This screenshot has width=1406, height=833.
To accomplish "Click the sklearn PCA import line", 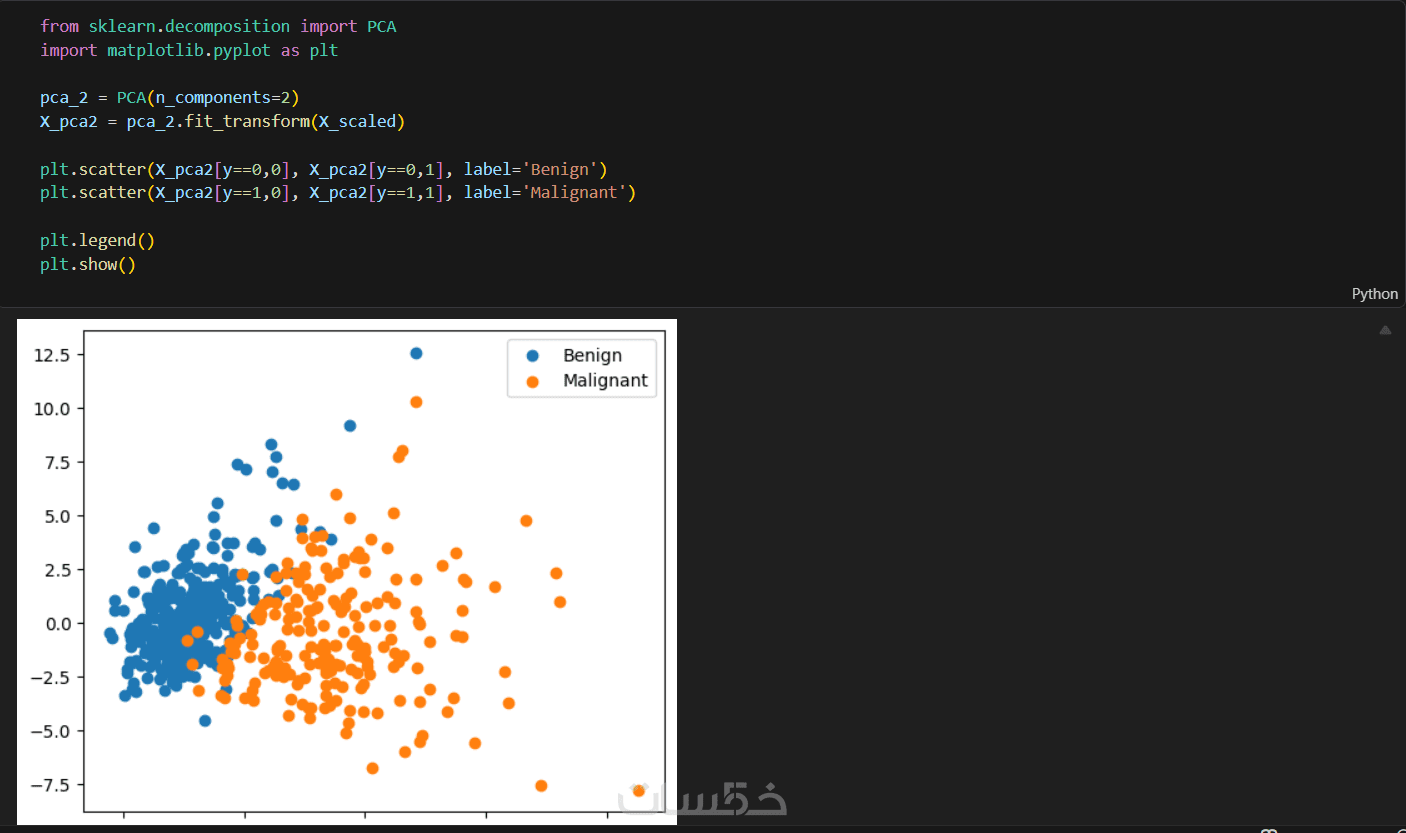I will click(x=218, y=27).
